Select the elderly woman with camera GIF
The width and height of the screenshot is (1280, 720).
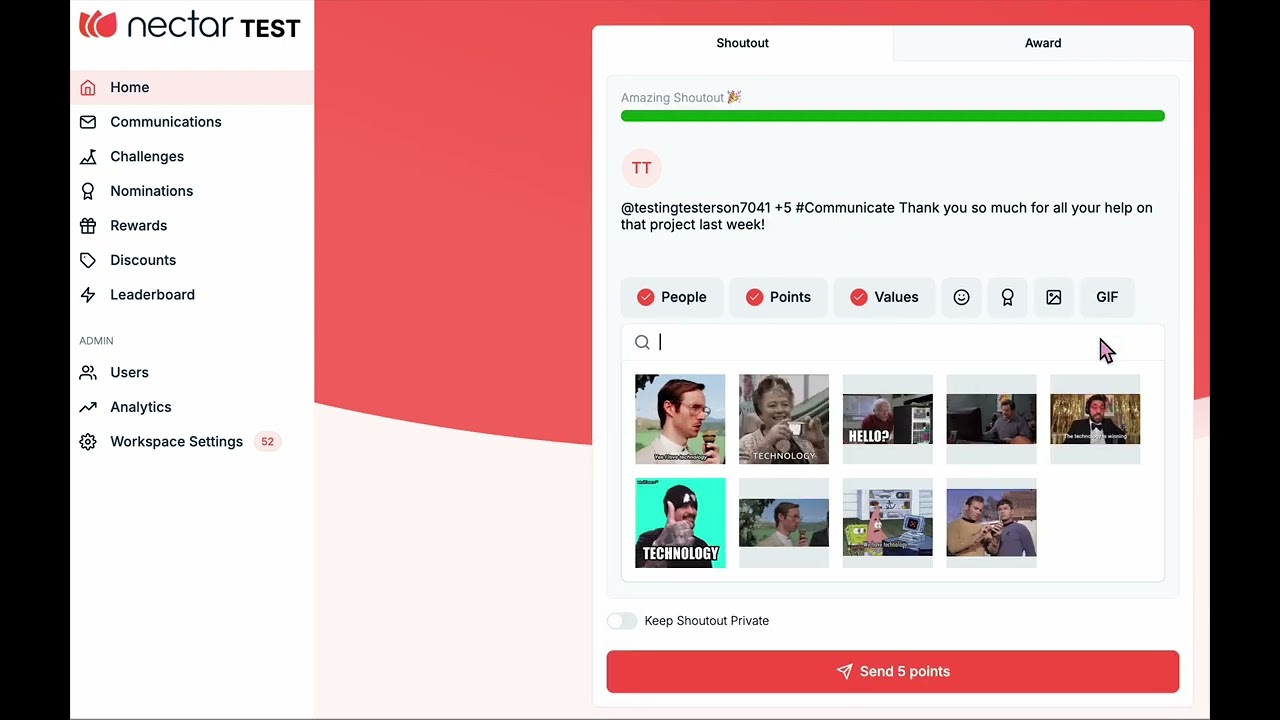tap(784, 419)
